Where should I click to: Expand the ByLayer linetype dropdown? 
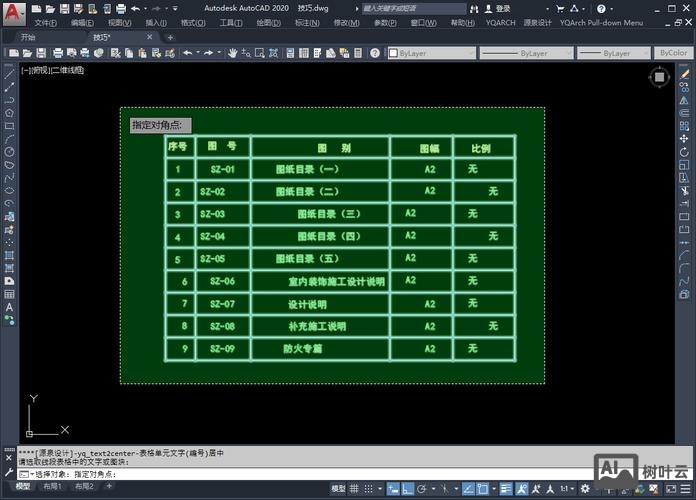534,53
